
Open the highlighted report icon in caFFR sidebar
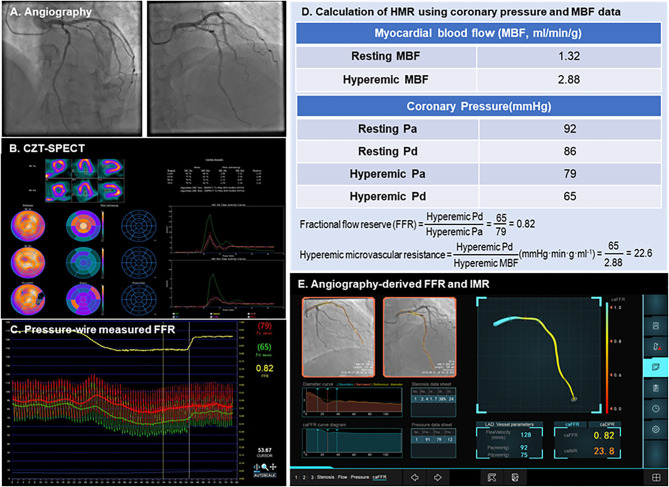click(655, 369)
